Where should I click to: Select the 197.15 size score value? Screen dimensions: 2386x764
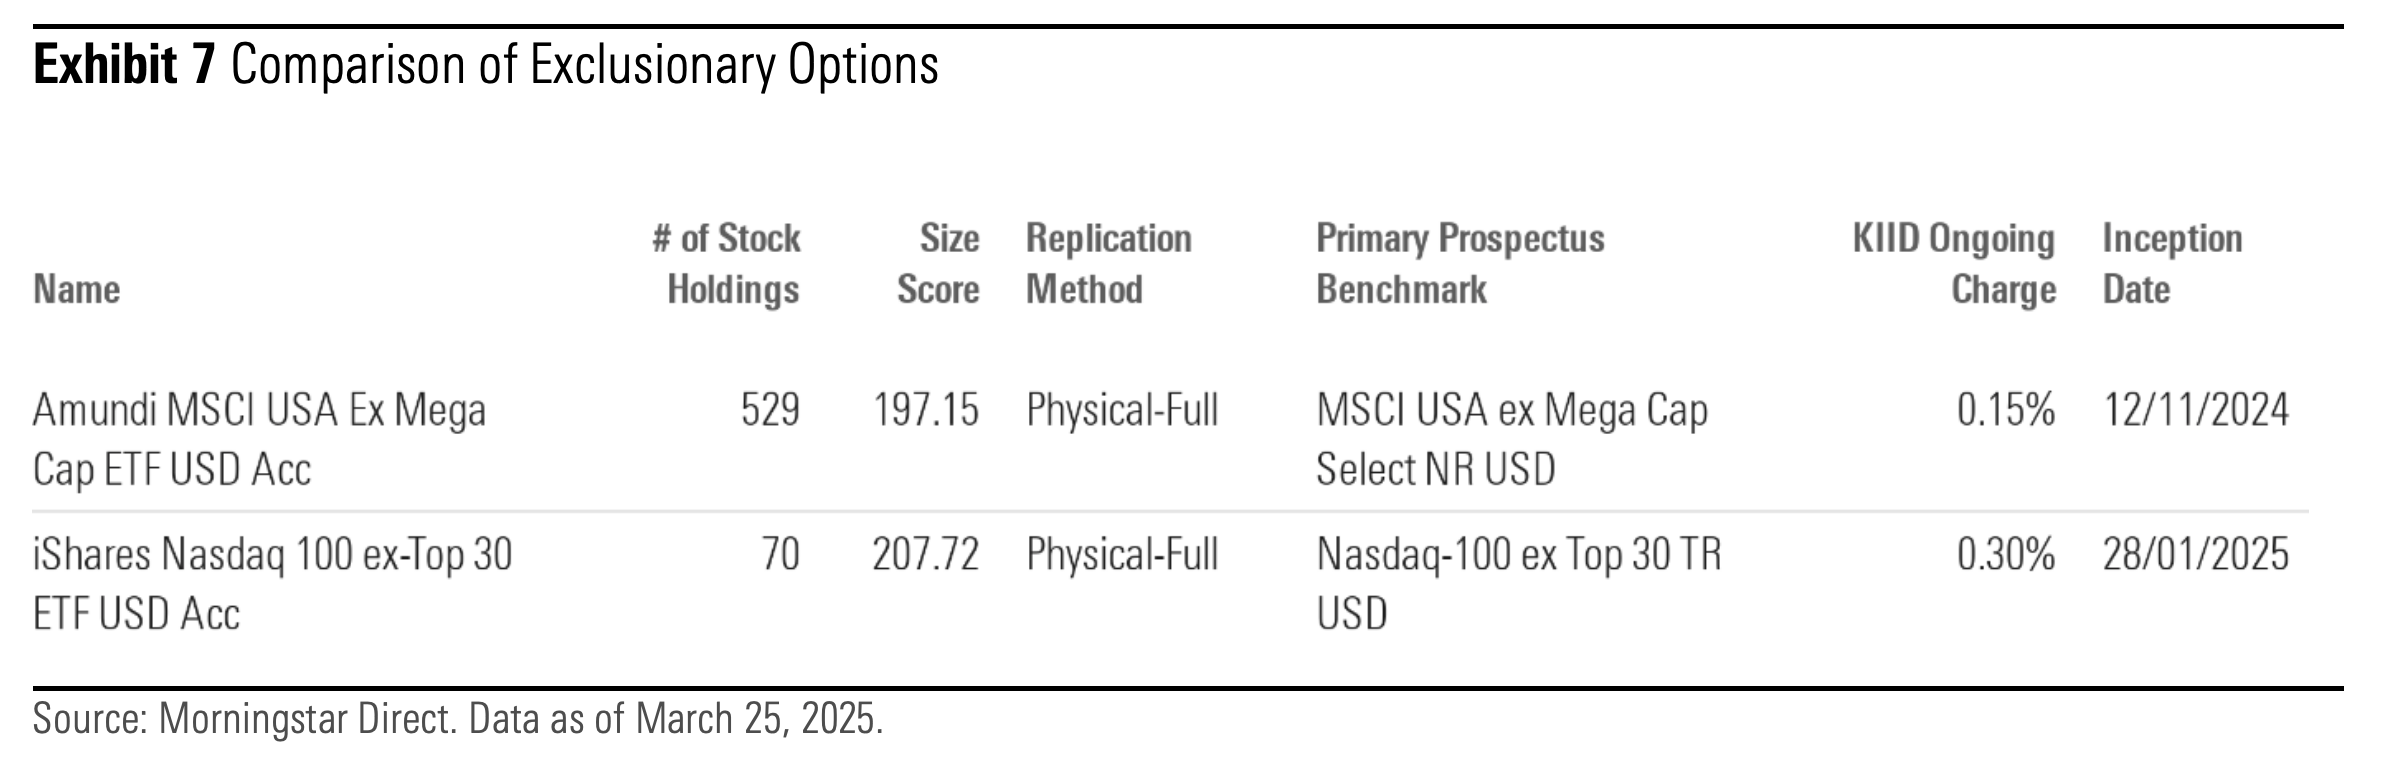(926, 410)
